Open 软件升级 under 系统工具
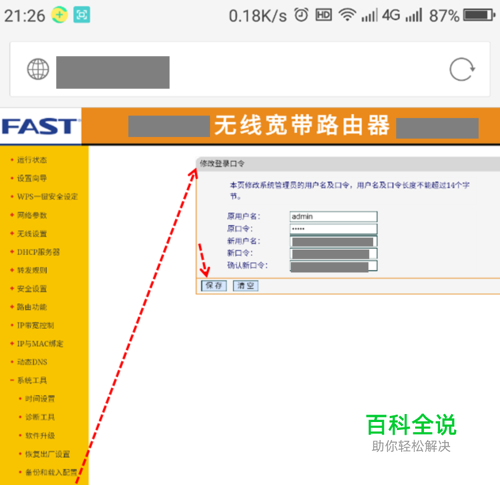 [40, 436]
